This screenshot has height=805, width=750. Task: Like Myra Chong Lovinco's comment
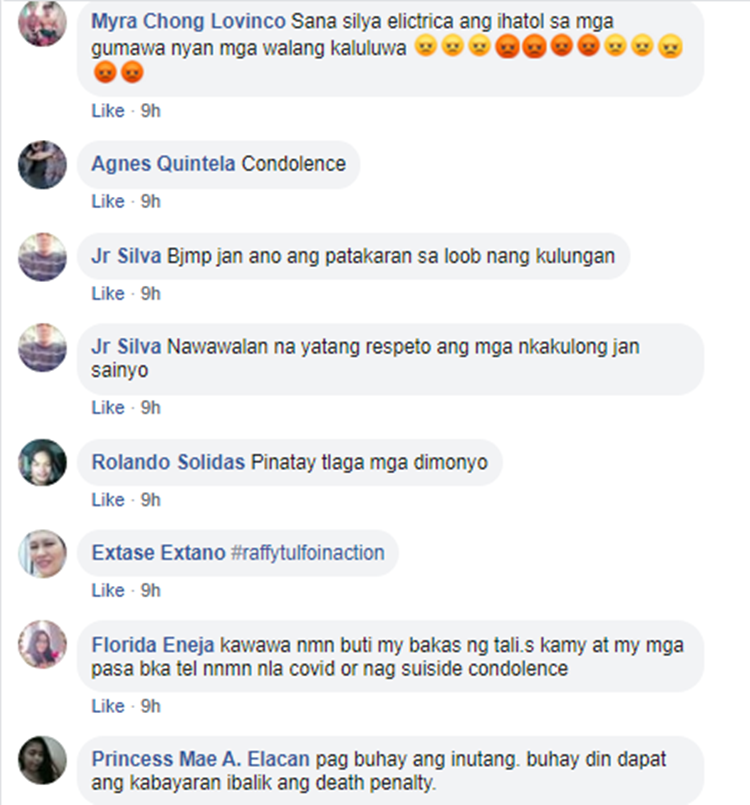pyautogui.click(x=108, y=111)
